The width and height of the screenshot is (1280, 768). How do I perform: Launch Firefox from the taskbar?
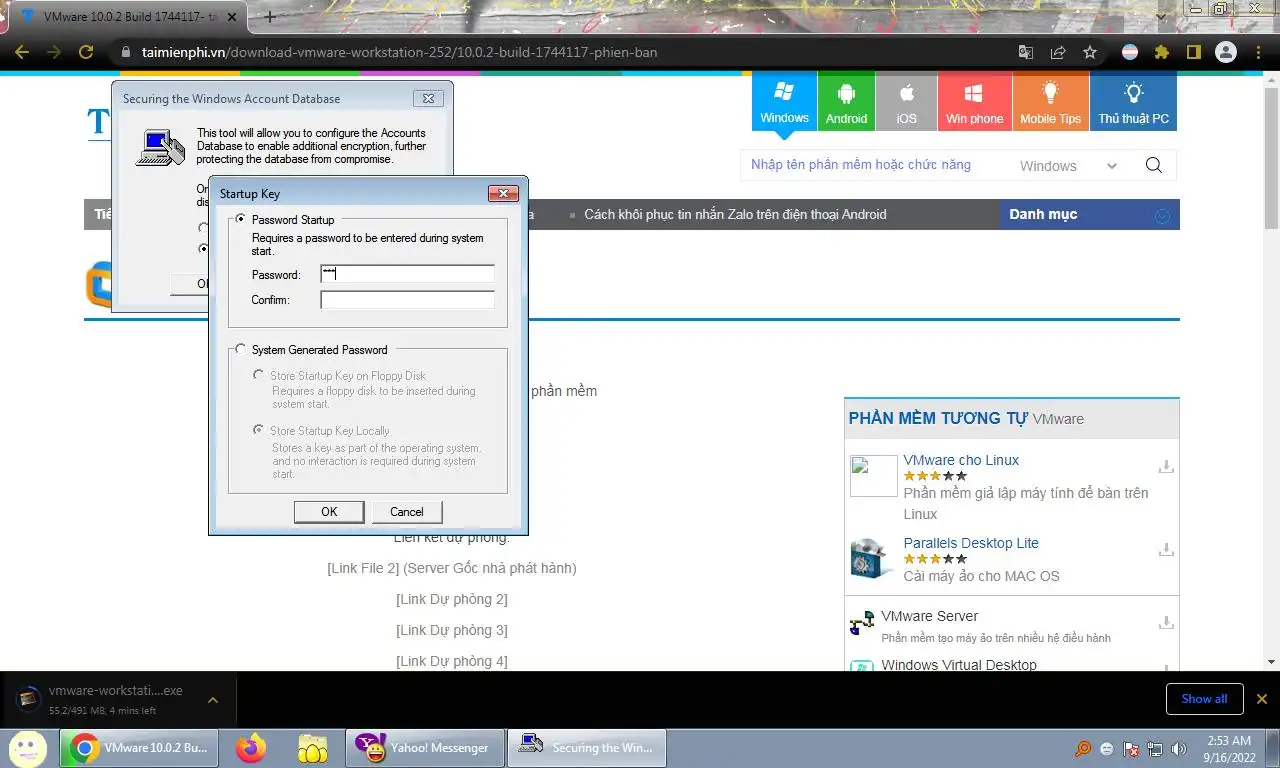(252, 747)
